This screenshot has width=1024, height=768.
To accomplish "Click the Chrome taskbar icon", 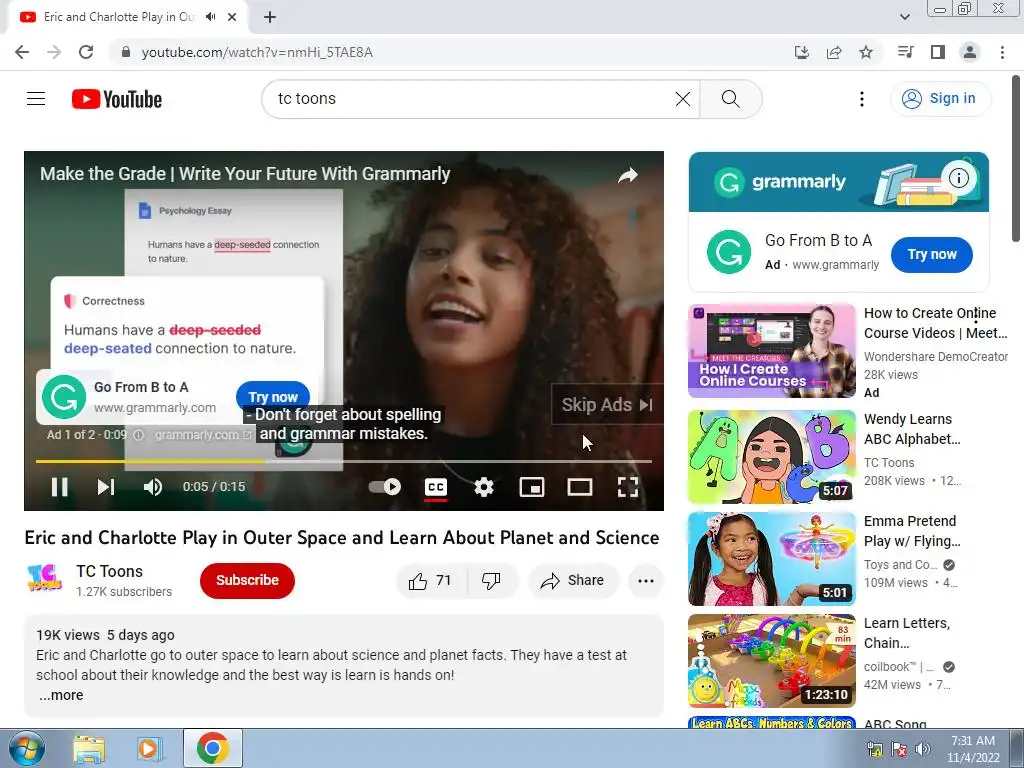I will [212, 748].
